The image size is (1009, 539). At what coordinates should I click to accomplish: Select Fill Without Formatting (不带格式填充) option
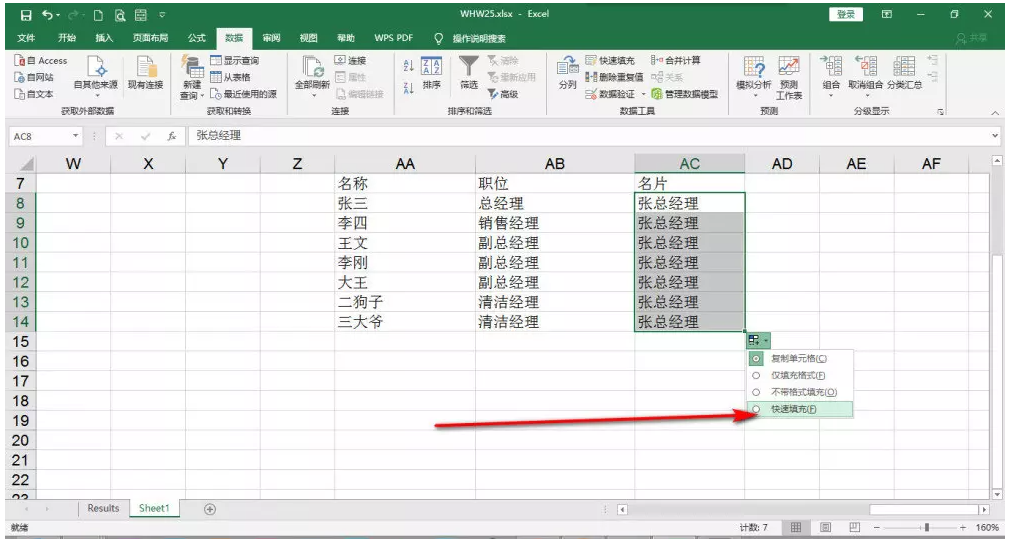coord(799,392)
